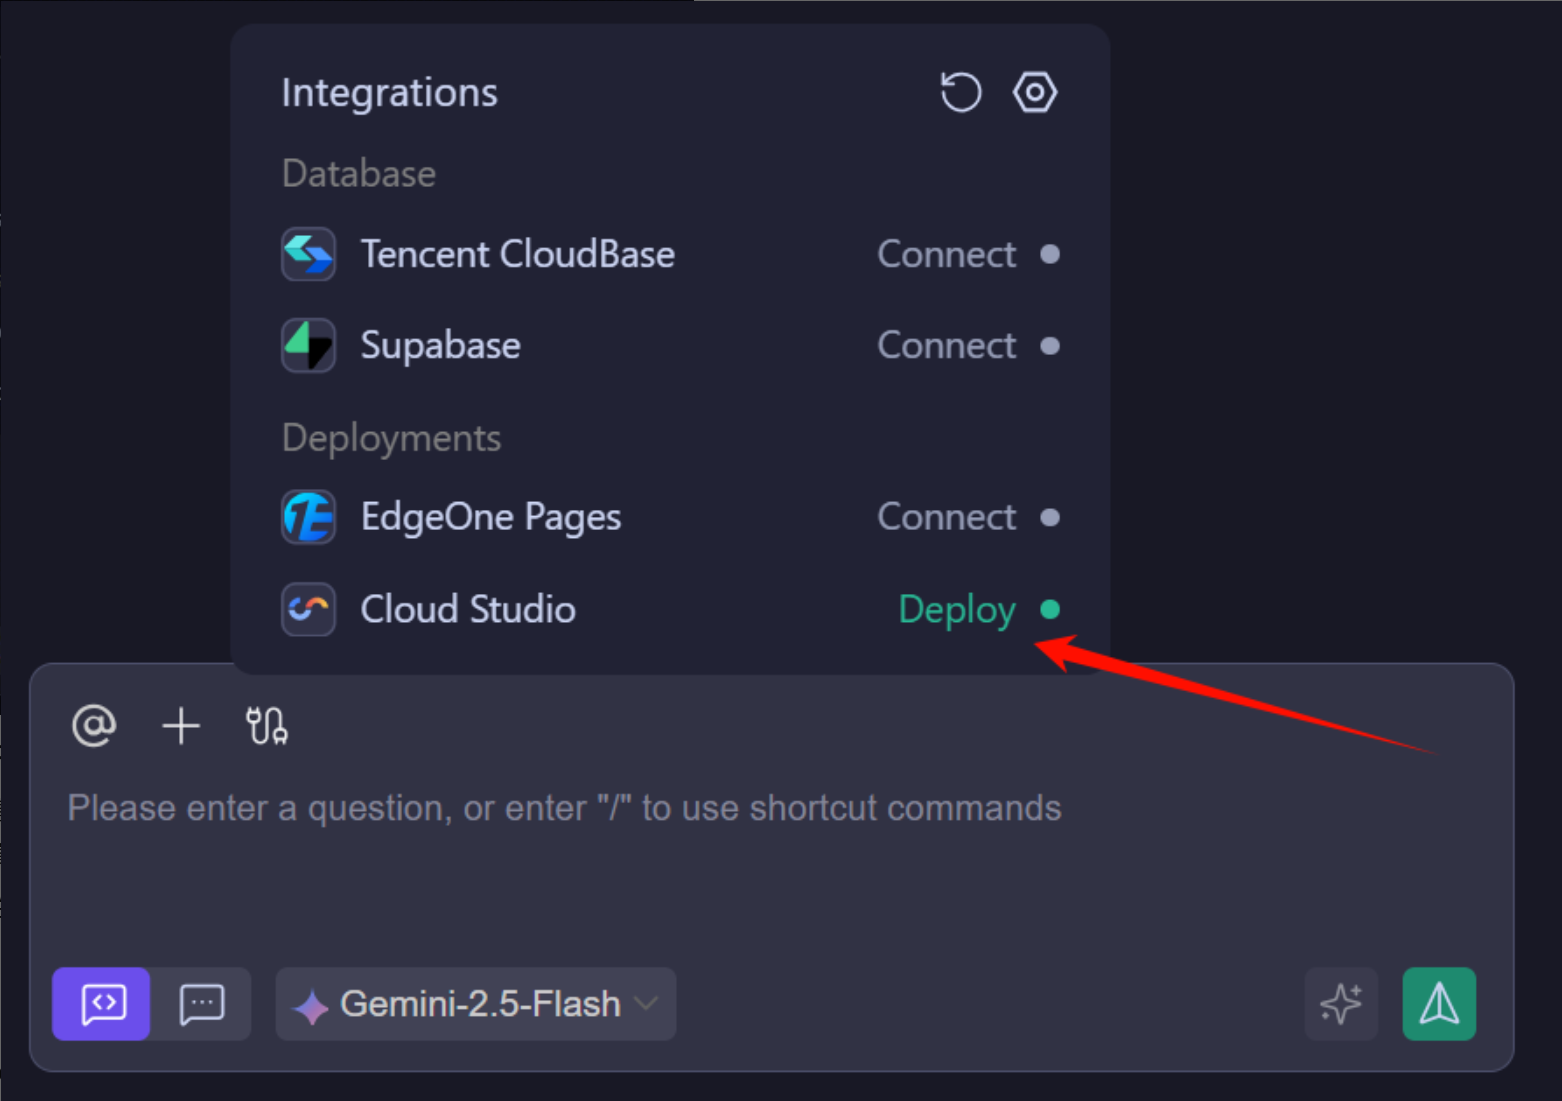
Task: Click the Tencent CloudBase logo icon
Action: coord(308,255)
